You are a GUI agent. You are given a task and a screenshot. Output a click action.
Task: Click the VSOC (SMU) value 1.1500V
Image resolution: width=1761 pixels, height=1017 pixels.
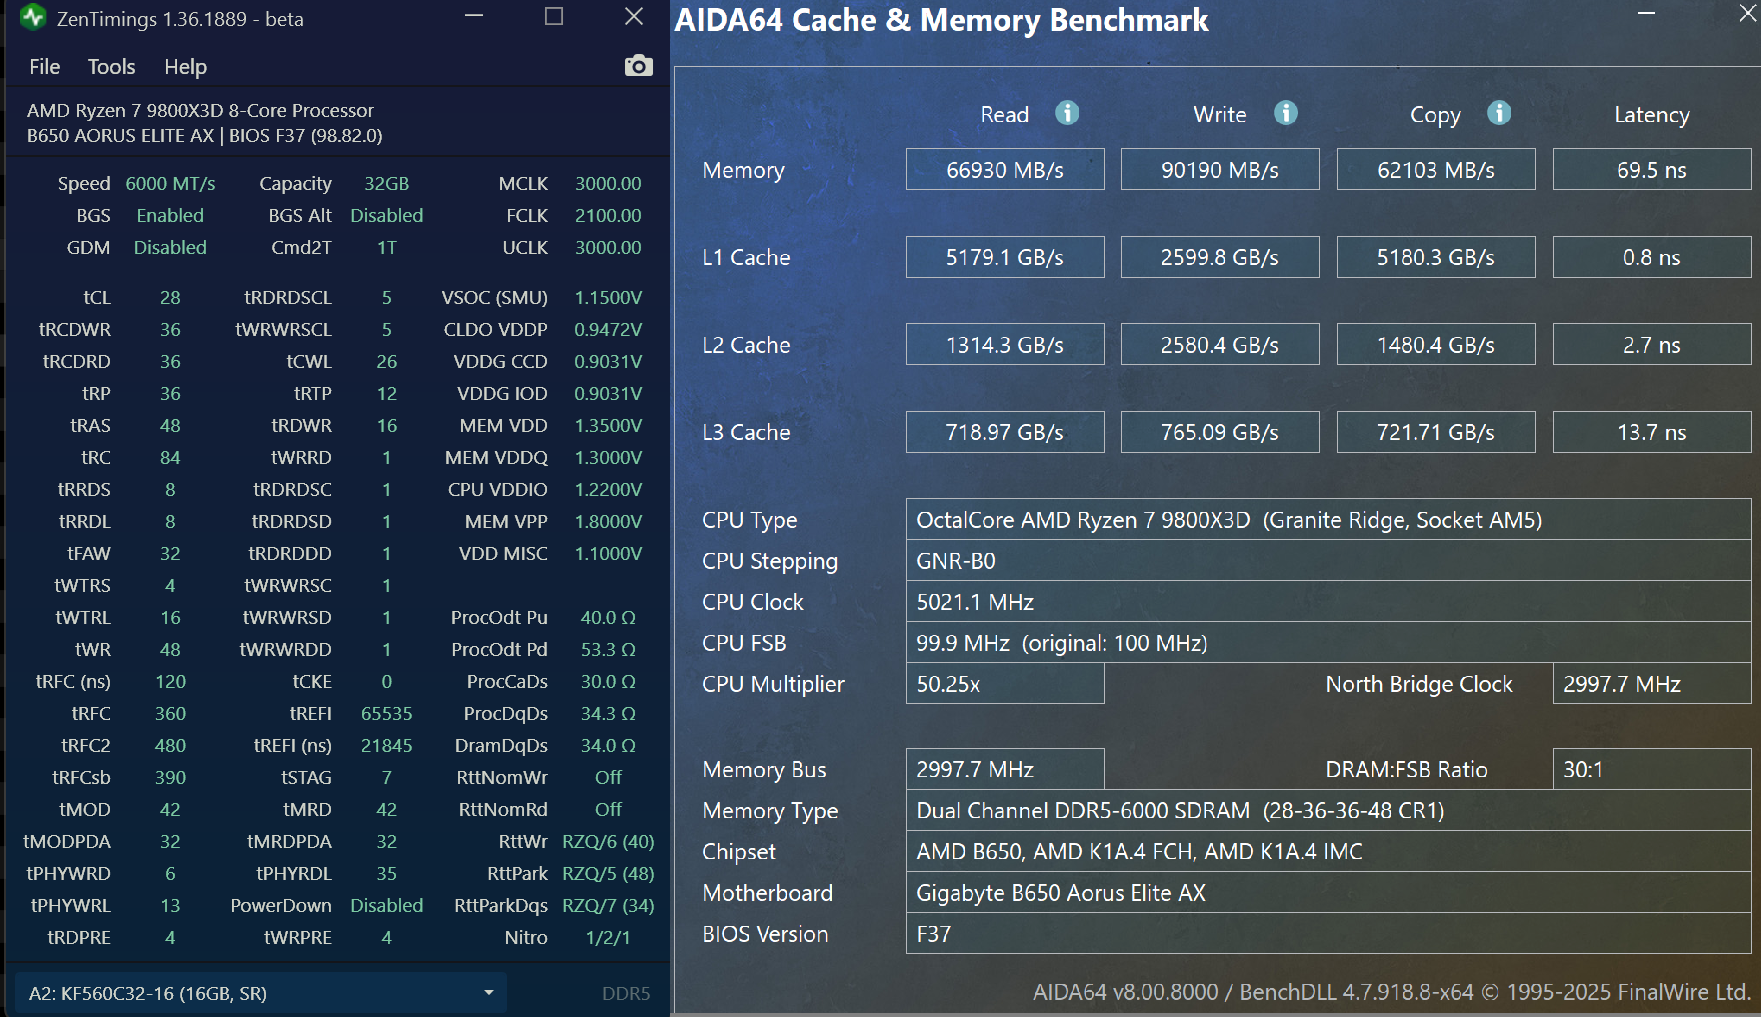(608, 297)
